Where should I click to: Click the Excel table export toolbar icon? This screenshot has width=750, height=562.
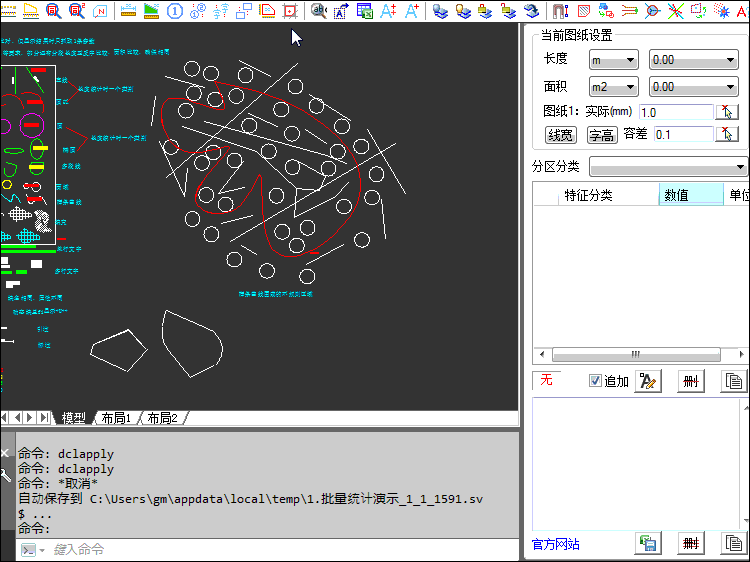[x=365, y=11]
